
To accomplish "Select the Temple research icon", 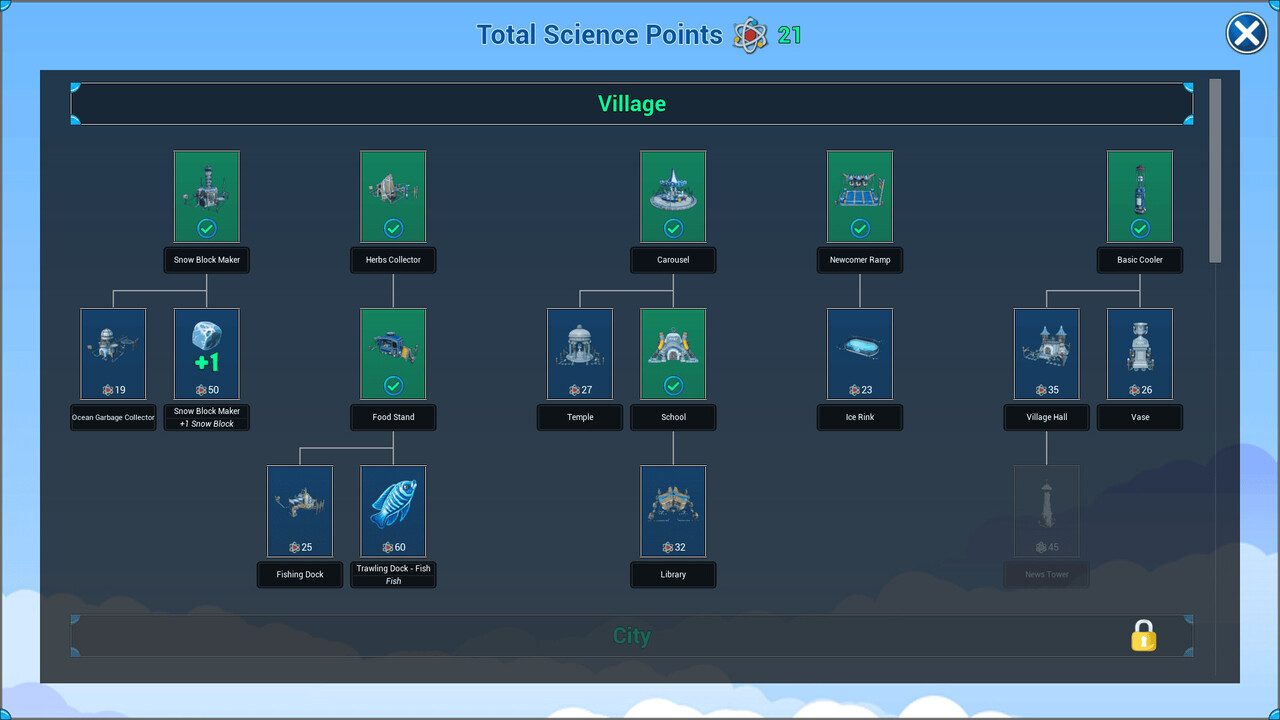I will click(580, 353).
